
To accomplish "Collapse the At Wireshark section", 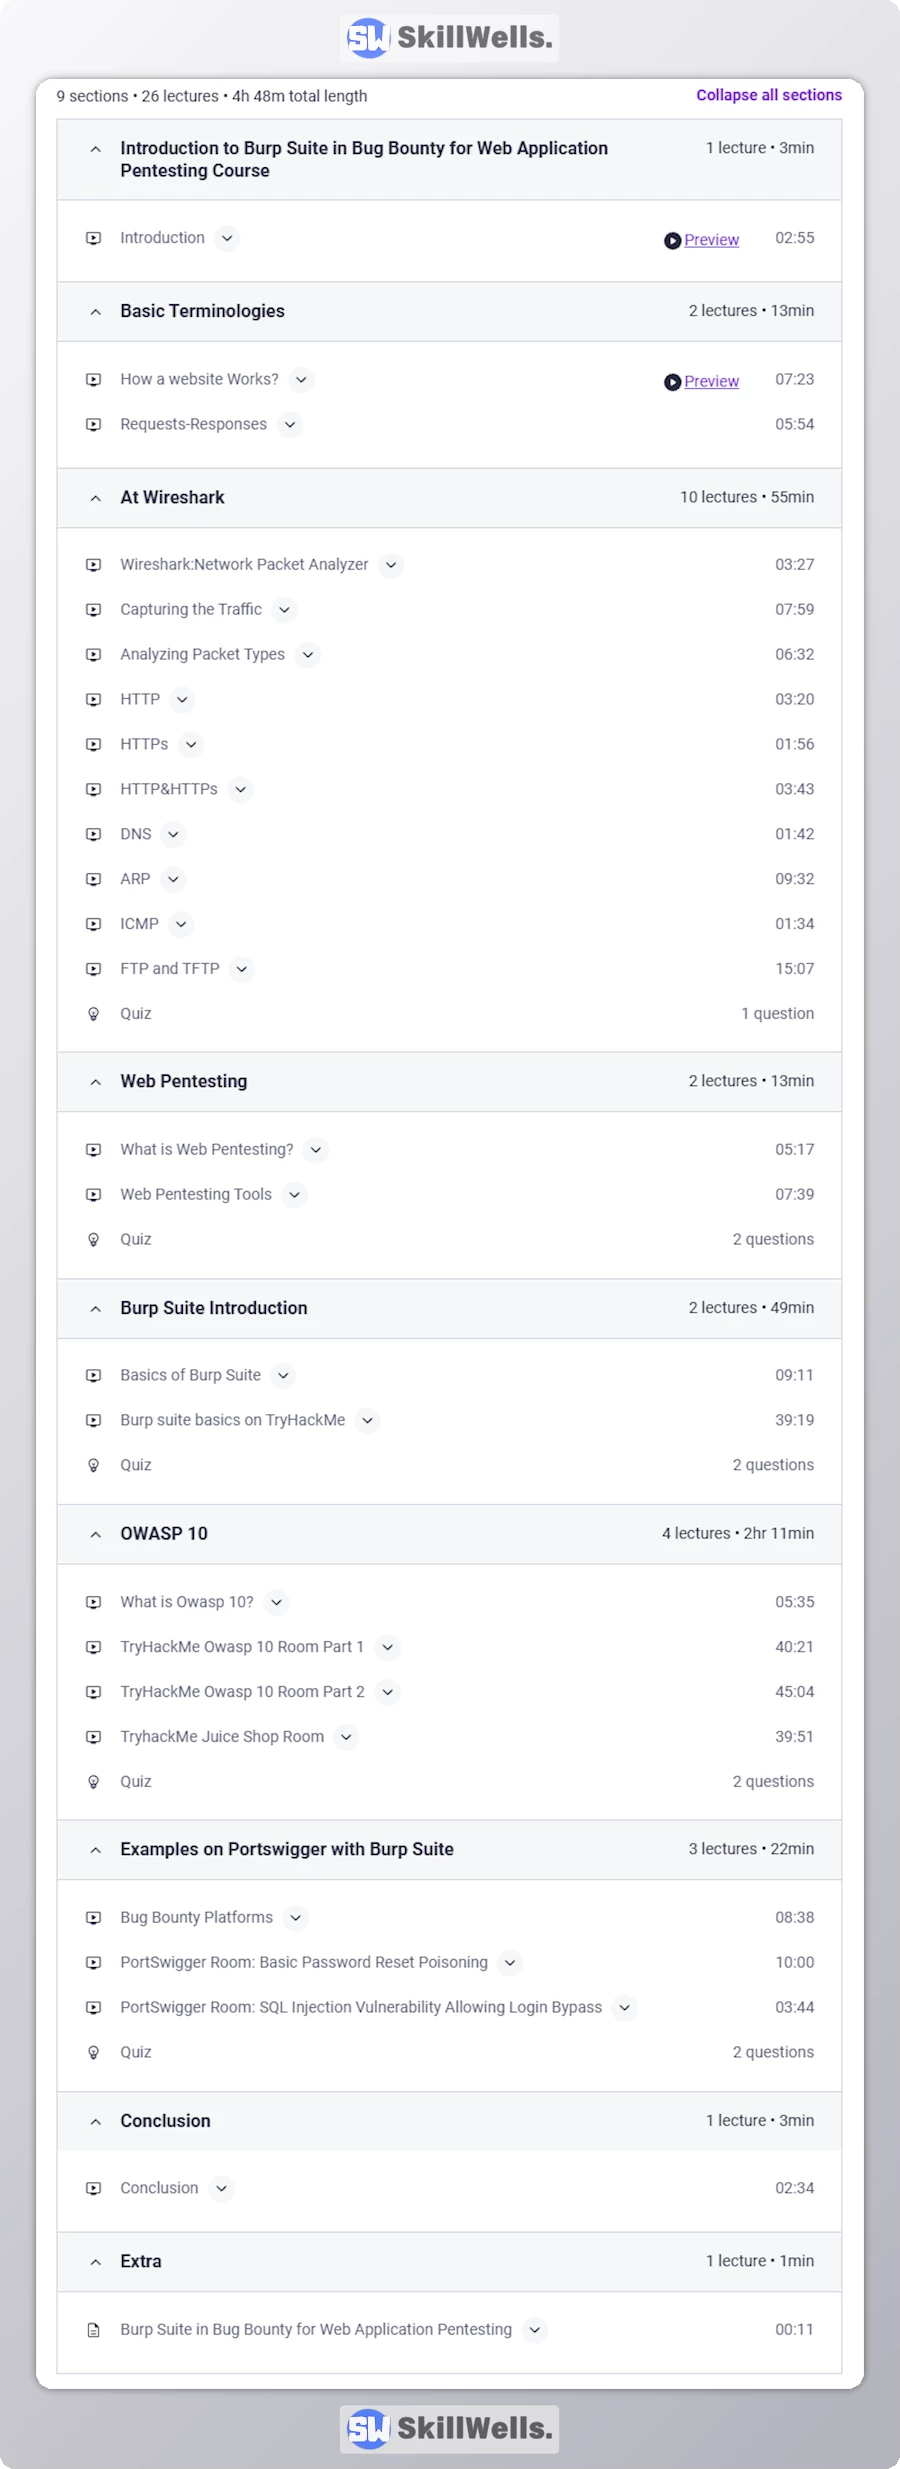I will (x=96, y=498).
